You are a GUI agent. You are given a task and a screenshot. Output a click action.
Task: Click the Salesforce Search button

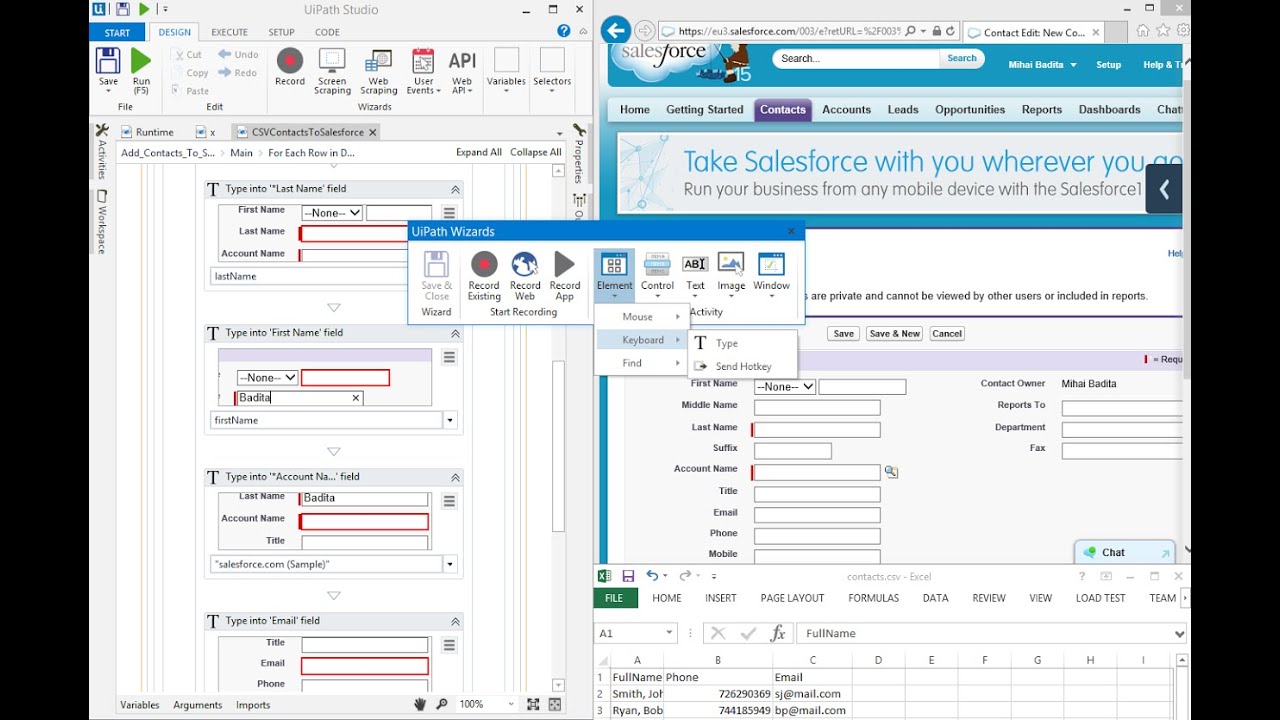pyautogui.click(x=962, y=58)
